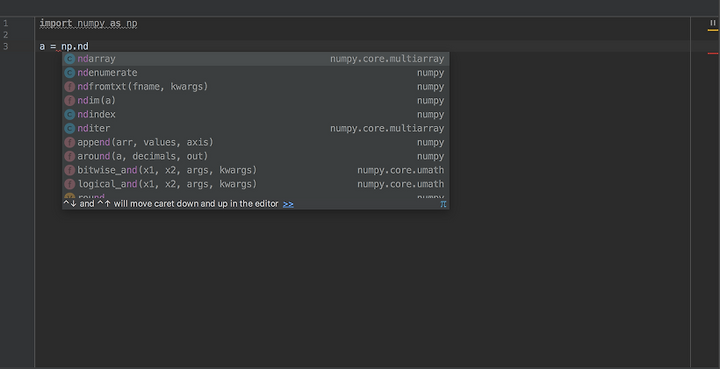Viewport: 720px width, 369px height.
Task: Click 'numpy.core.umath' label on bitwise_and row
Action: click(400, 170)
